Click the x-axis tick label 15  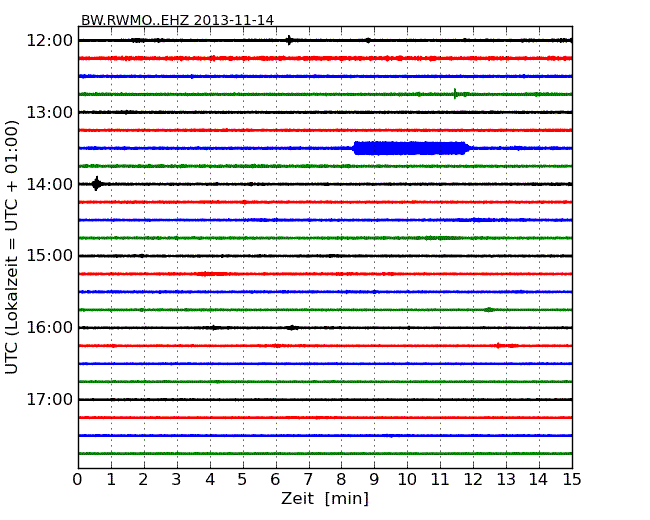(x=572, y=480)
